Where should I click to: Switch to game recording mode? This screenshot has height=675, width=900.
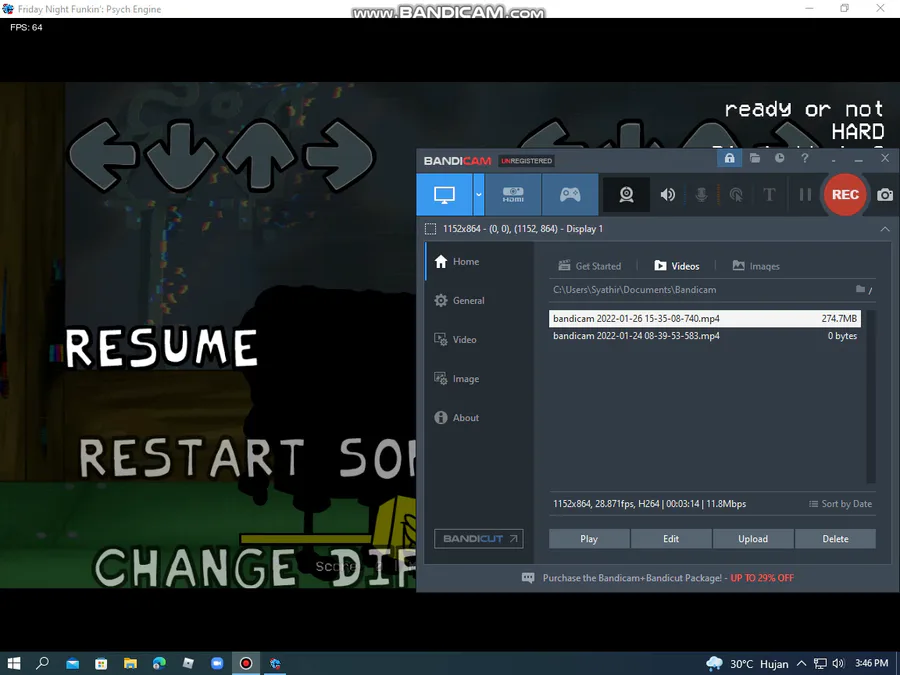pyautogui.click(x=570, y=195)
